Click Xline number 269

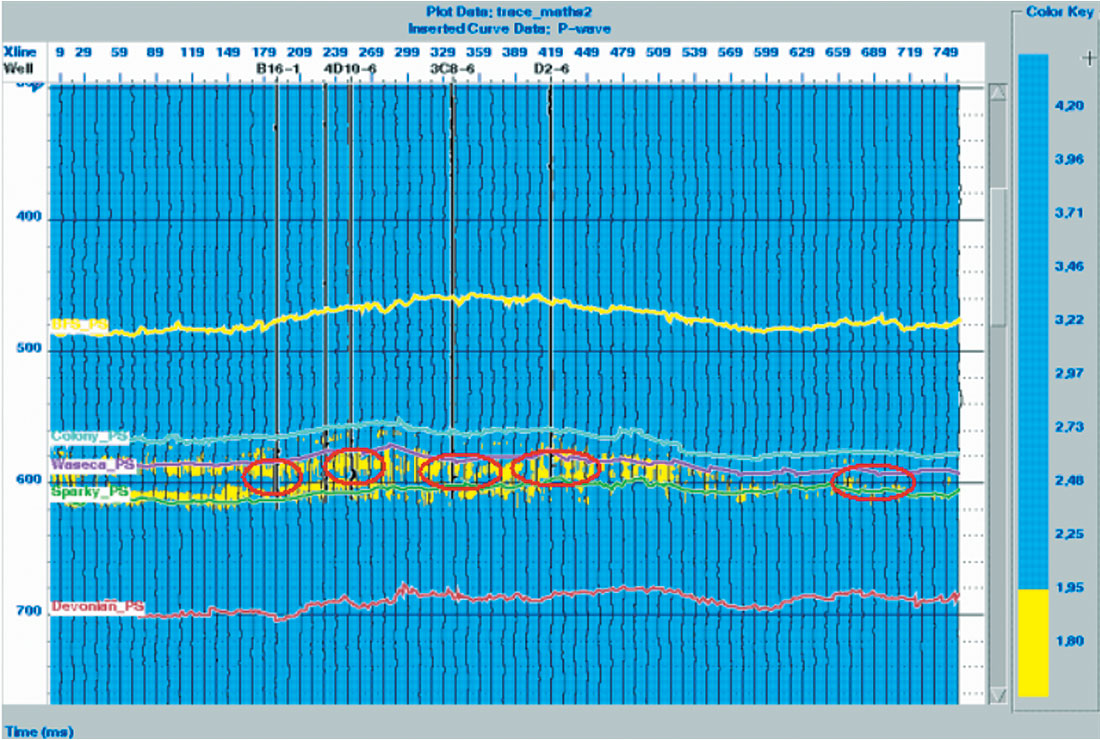click(371, 52)
